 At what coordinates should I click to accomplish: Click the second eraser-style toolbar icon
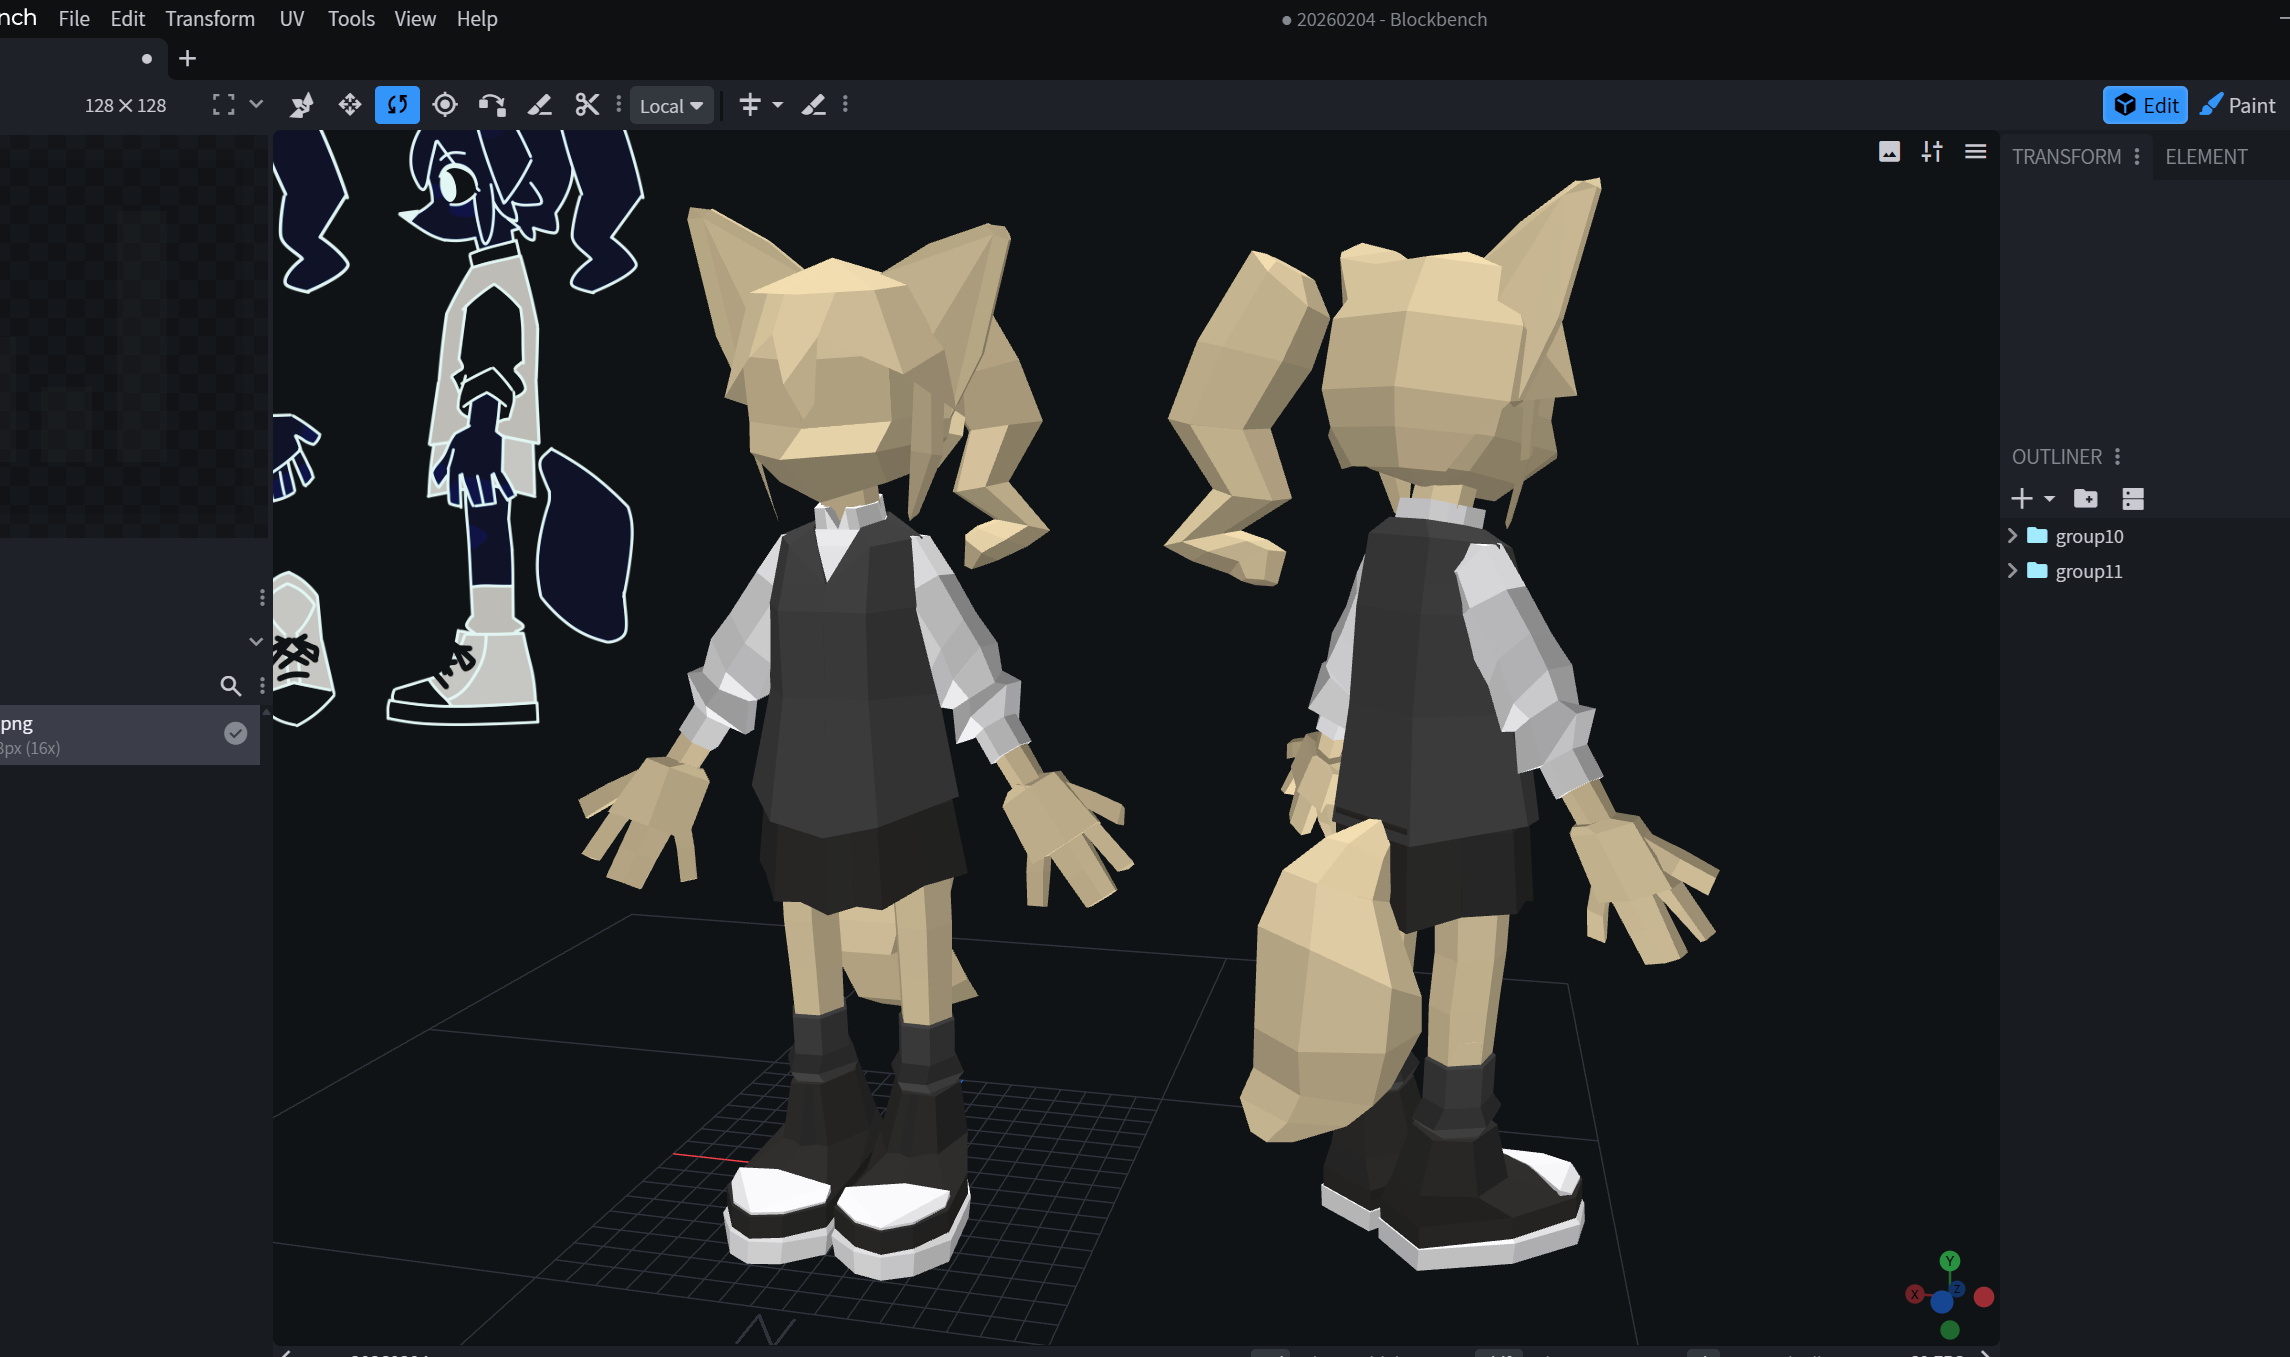click(x=814, y=105)
